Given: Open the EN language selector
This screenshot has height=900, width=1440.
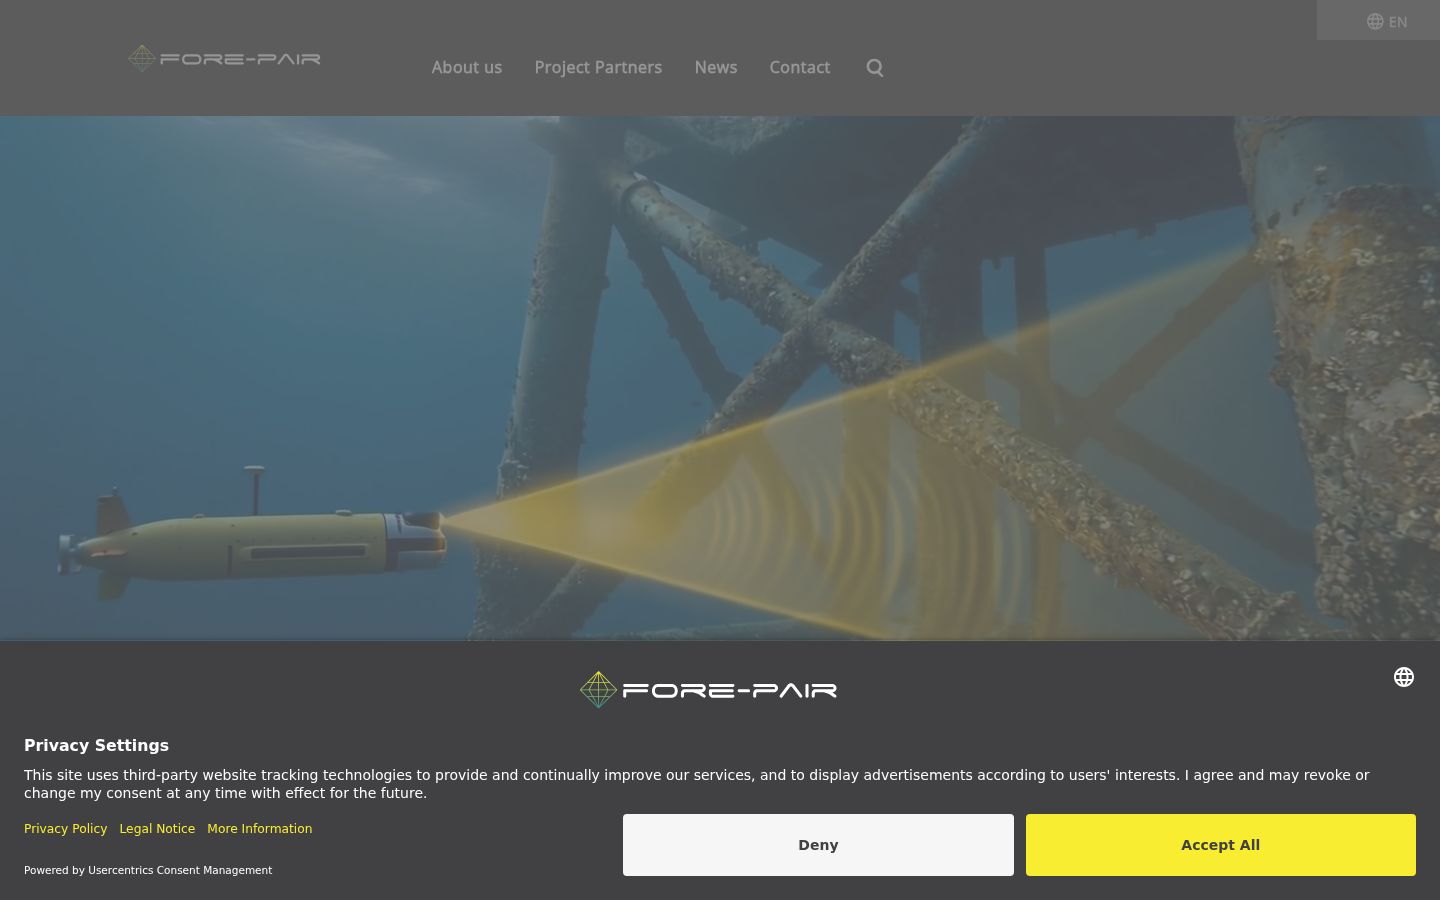Looking at the screenshot, I should (x=1387, y=21).
